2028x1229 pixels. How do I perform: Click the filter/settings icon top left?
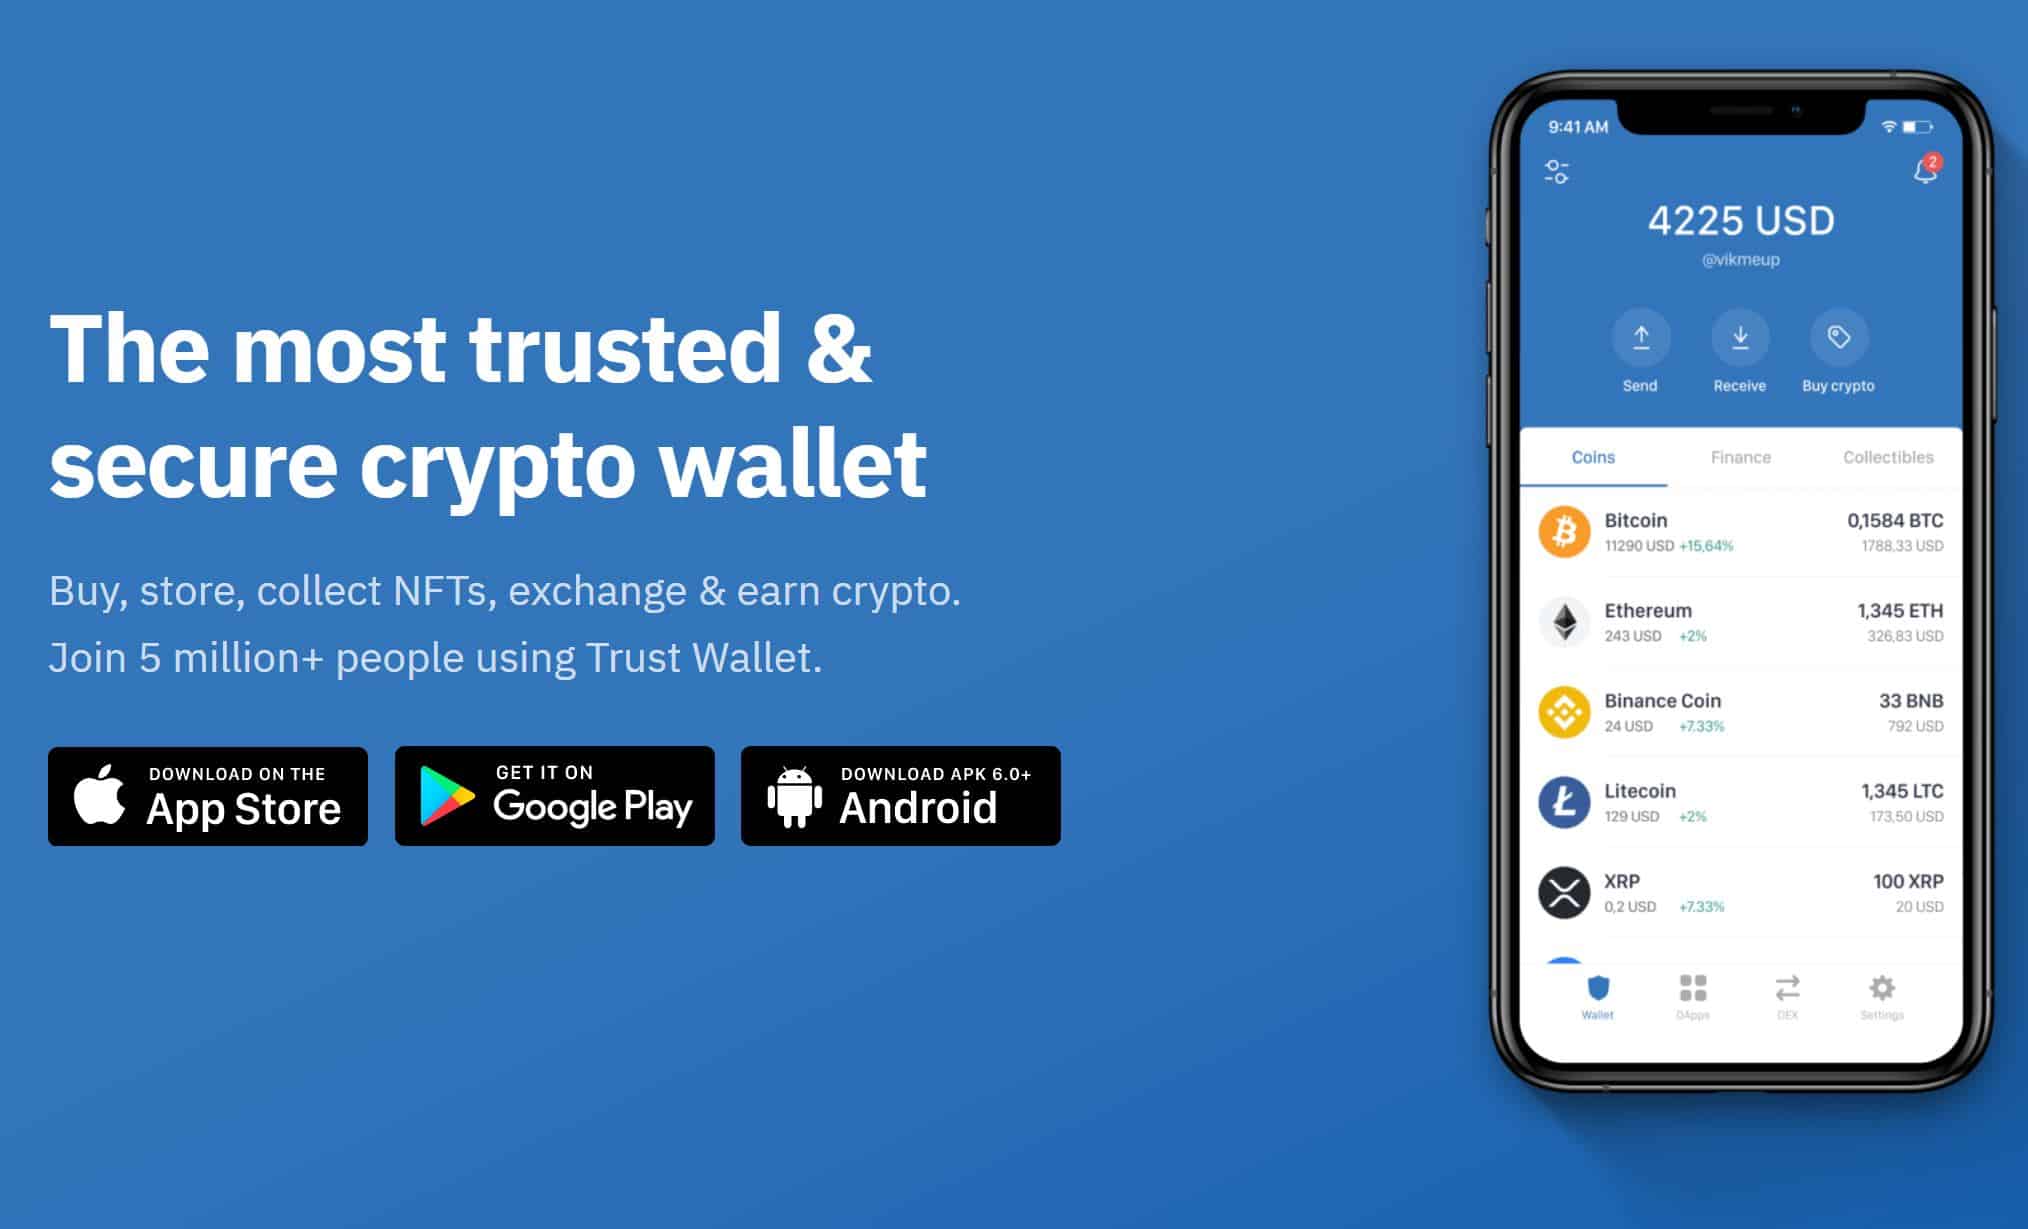coord(1557,172)
